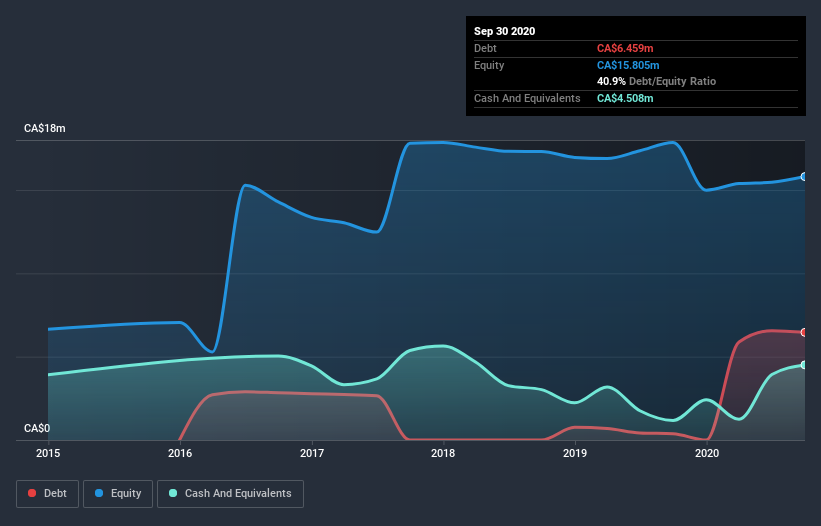Click the Cash And Equivalents endpoint marker
The image size is (821, 526).
click(804, 365)
